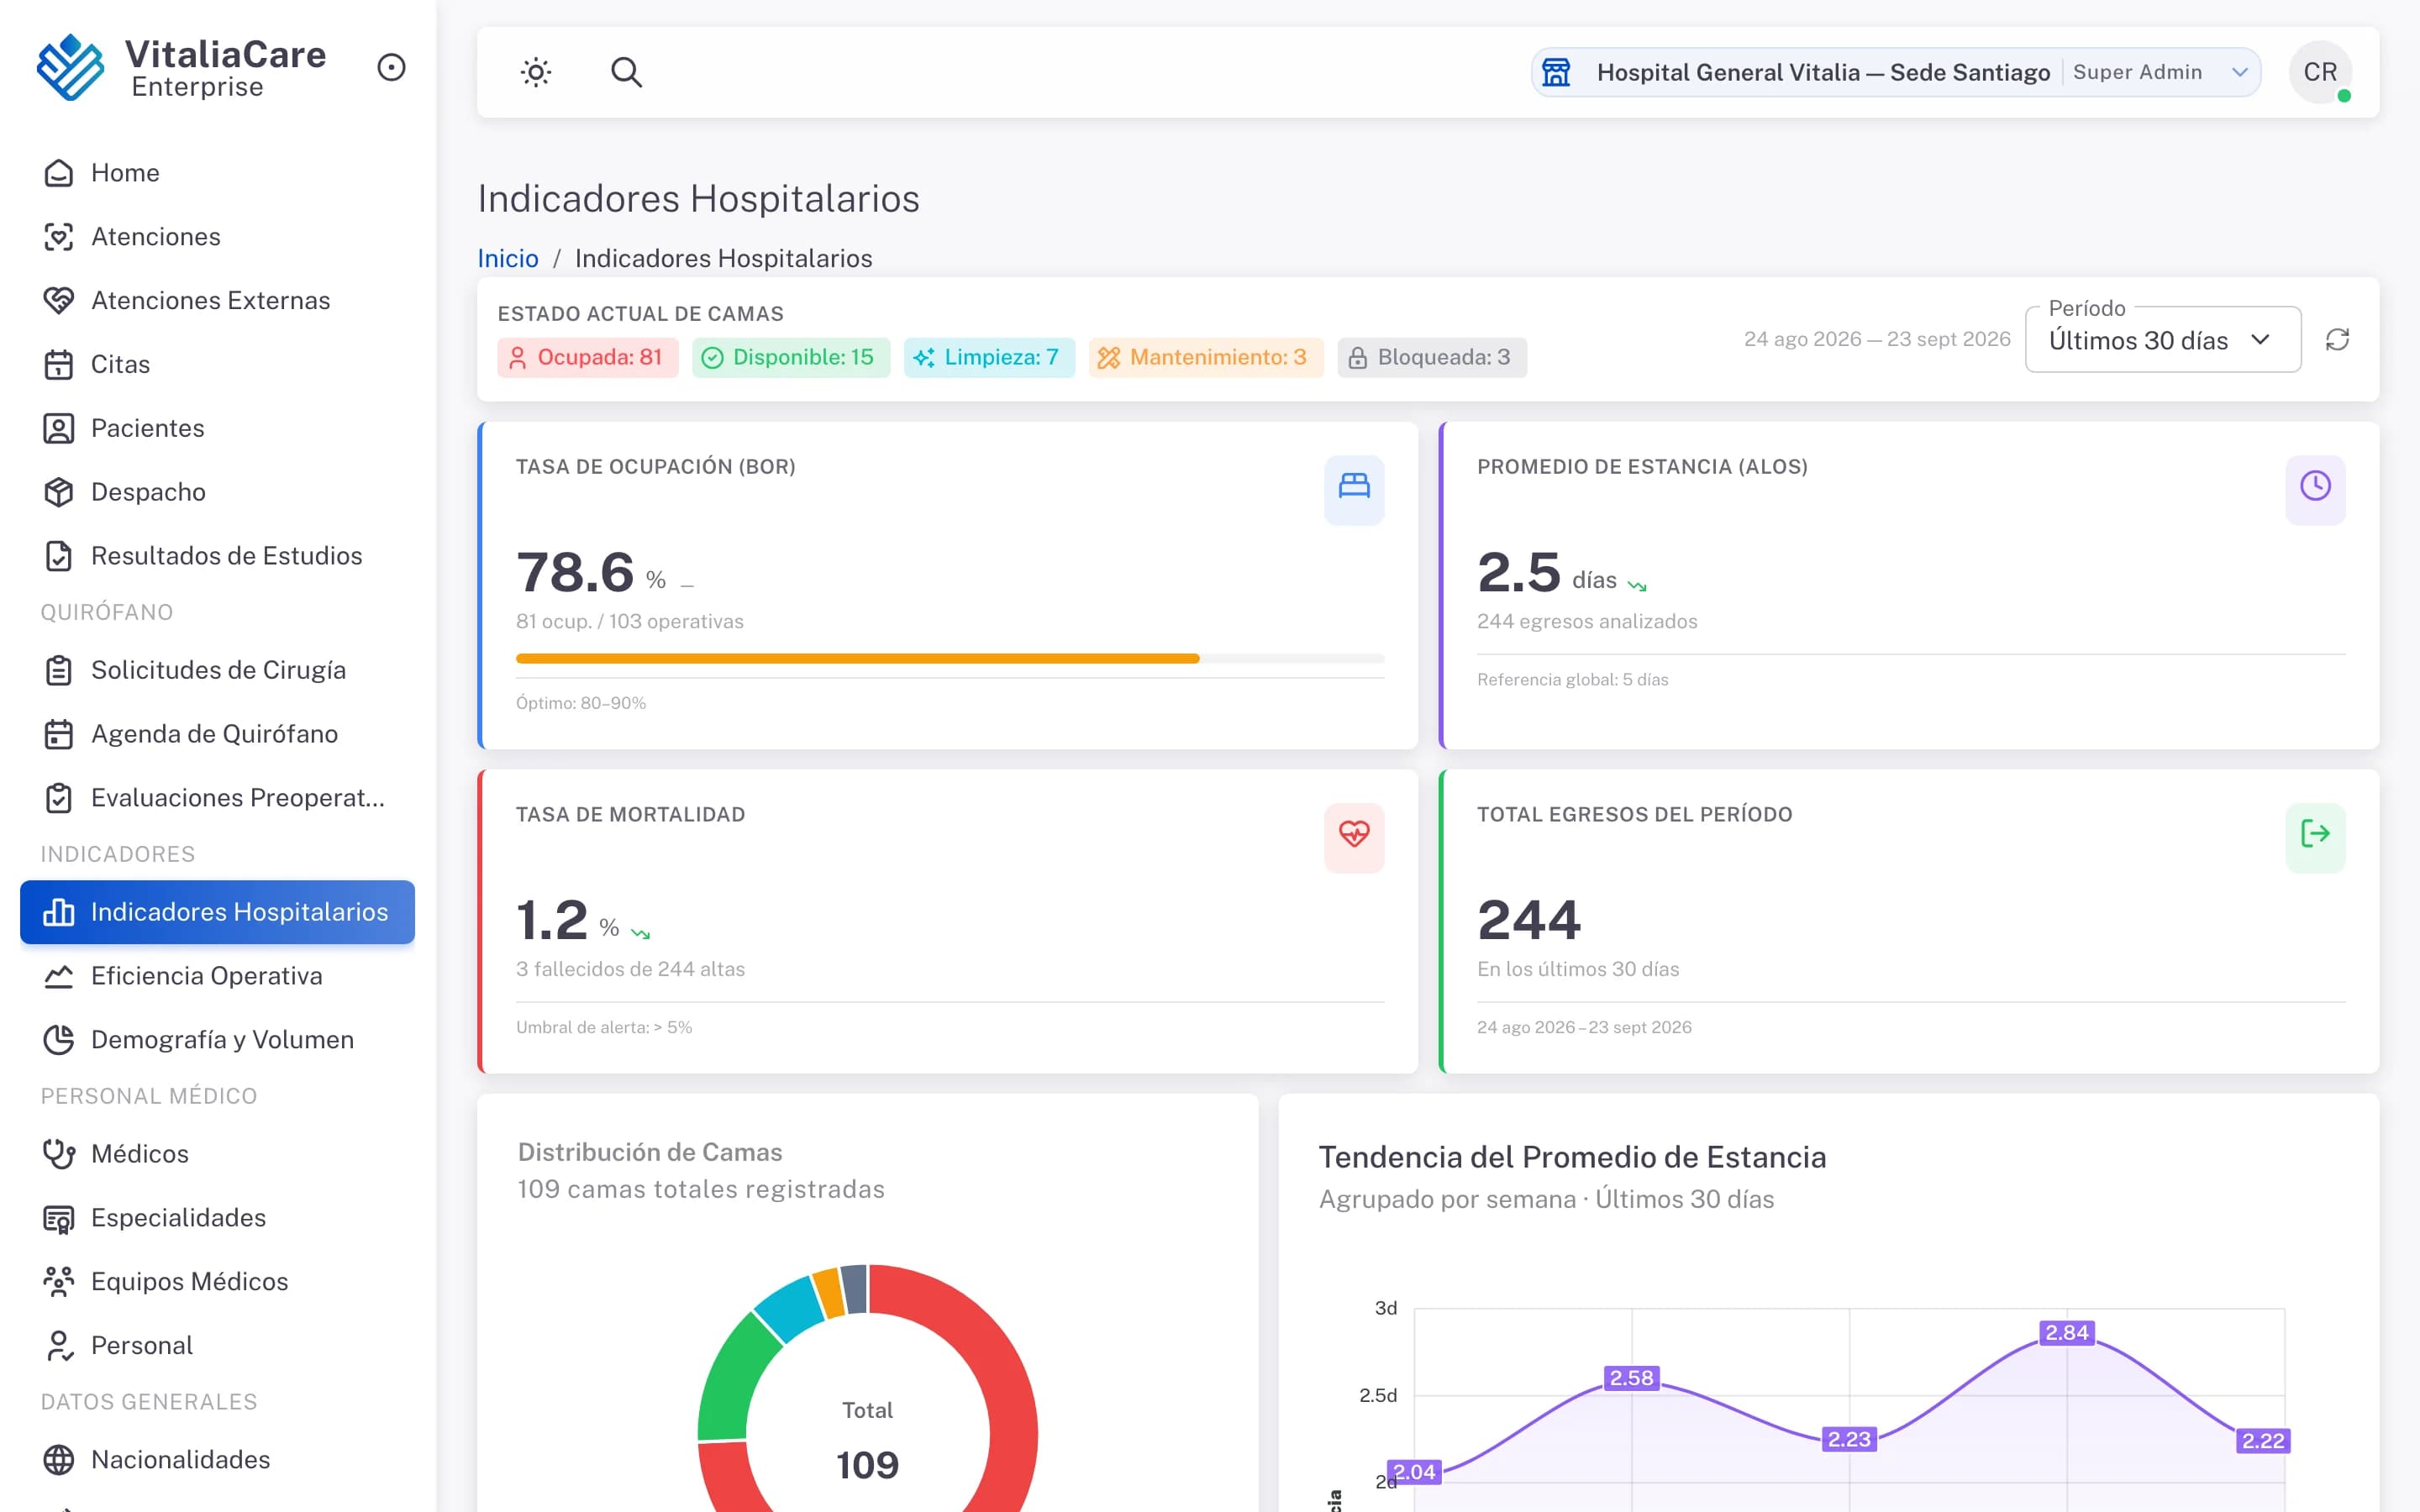Open Pacientes in the sidebar
The width and height of the screenshot is (2420, 1512).
coord(217,428)
